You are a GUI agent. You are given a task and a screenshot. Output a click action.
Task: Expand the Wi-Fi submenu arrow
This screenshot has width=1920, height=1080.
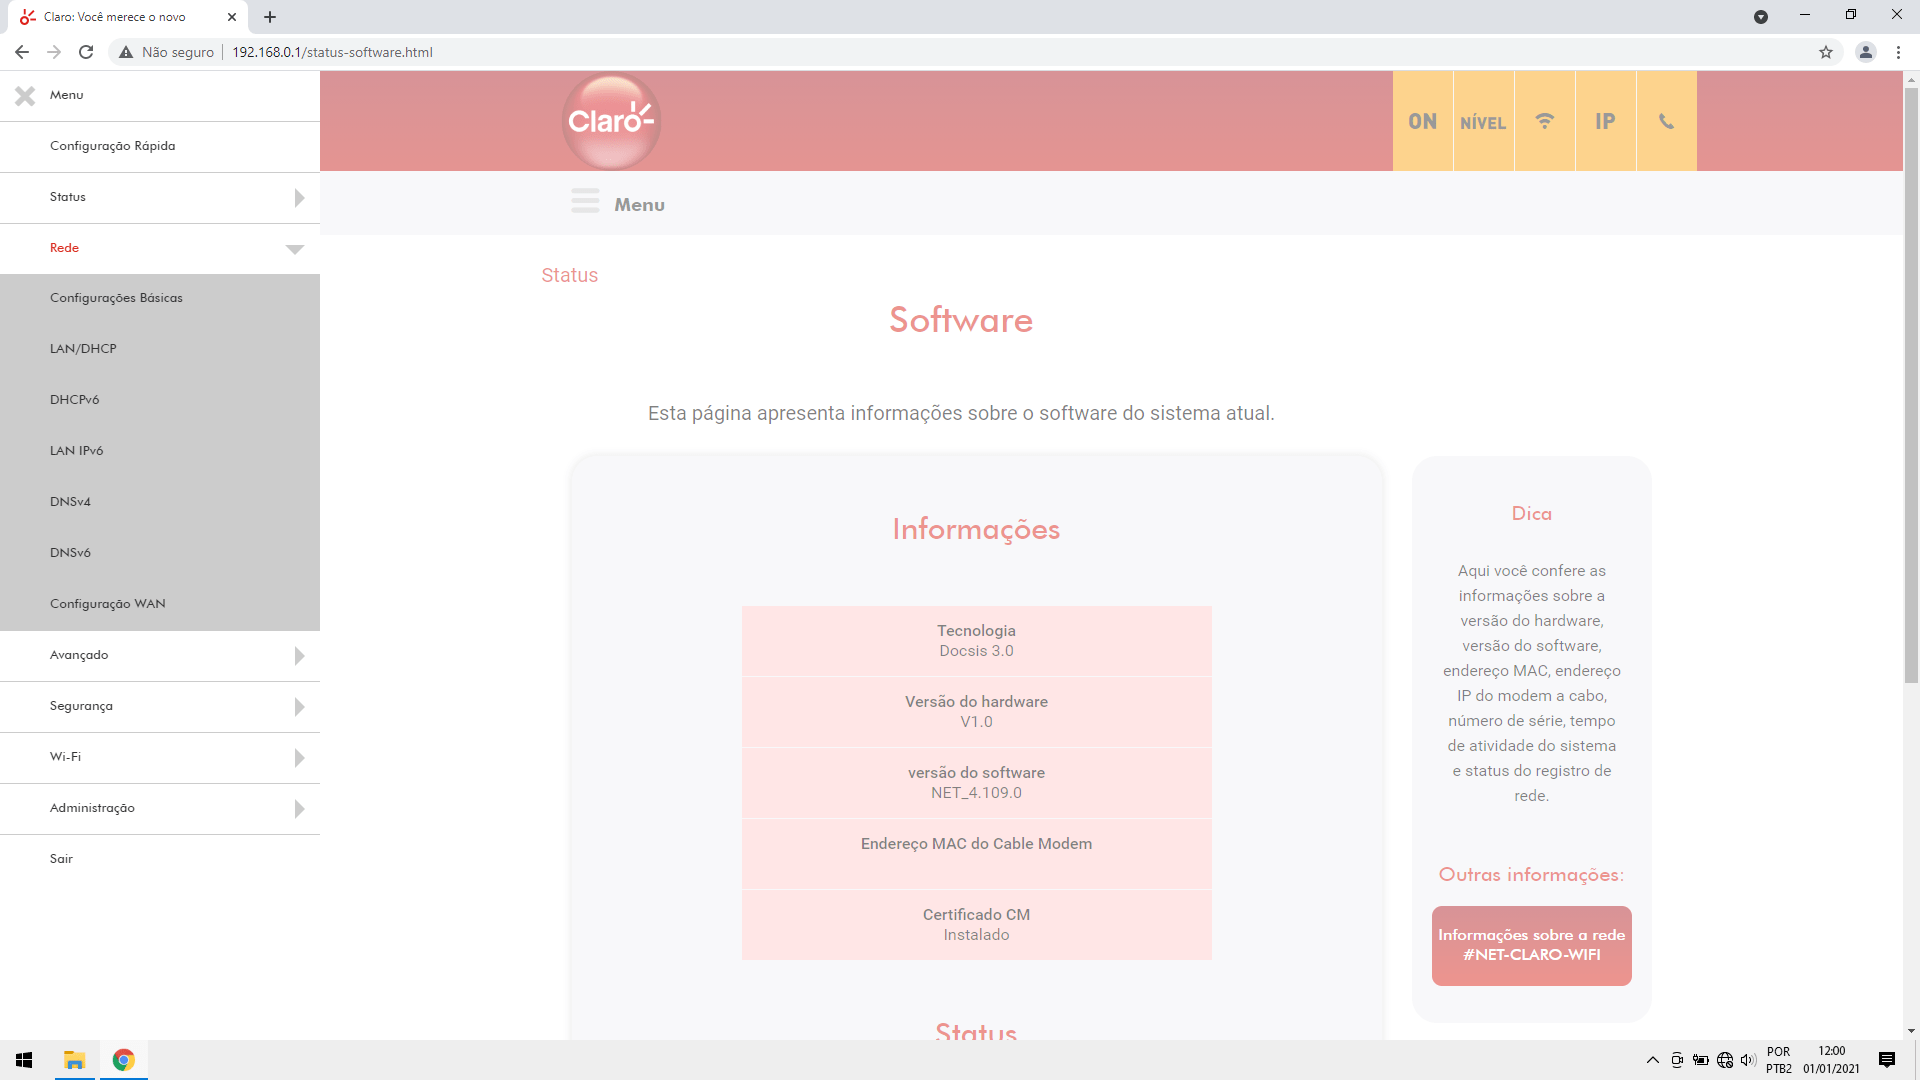pos(299,758)
